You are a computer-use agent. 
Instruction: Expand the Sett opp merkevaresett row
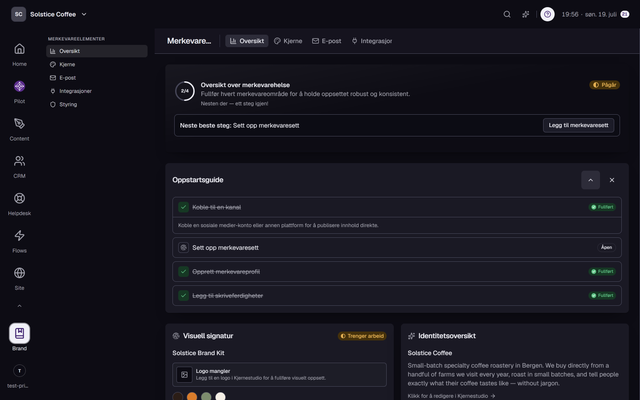pyautogui.click(x=397, y=247)
